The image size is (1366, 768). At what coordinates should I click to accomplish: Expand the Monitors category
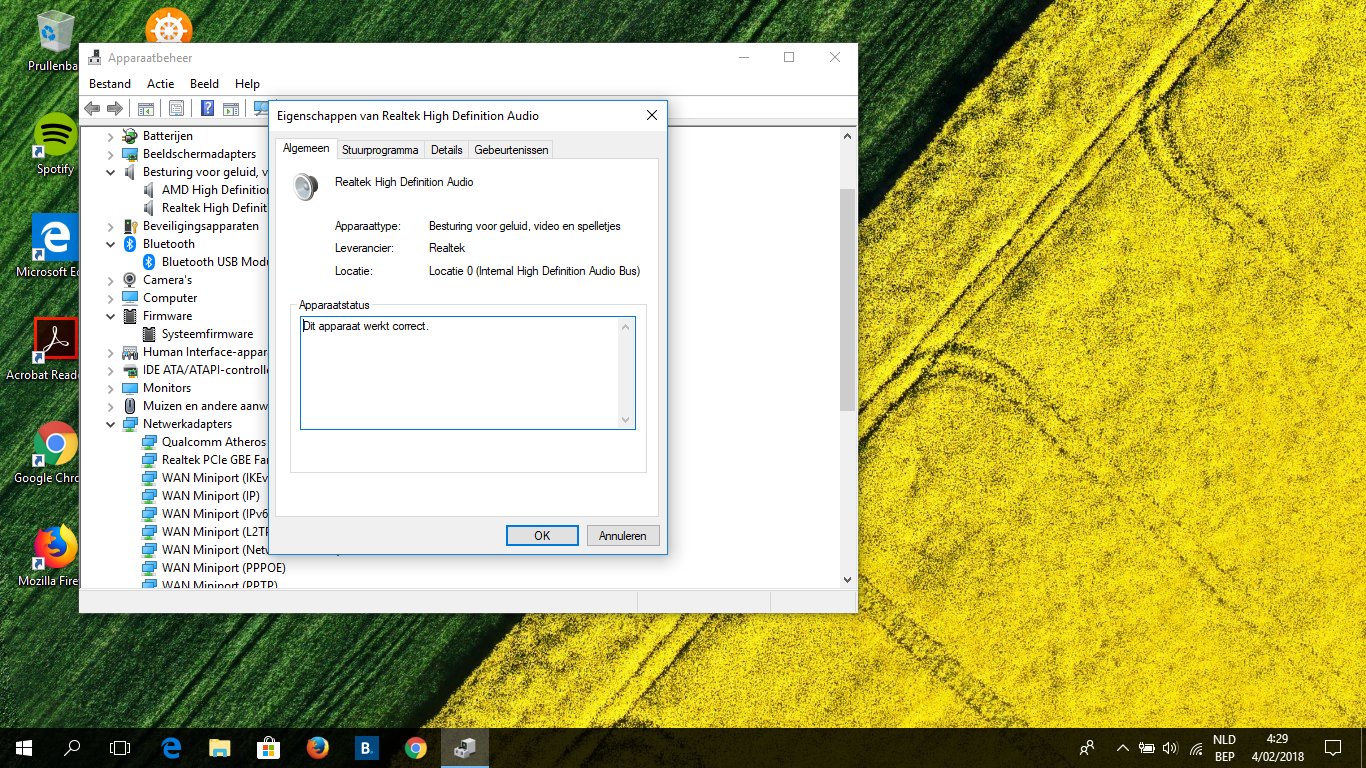coord(111,388)
